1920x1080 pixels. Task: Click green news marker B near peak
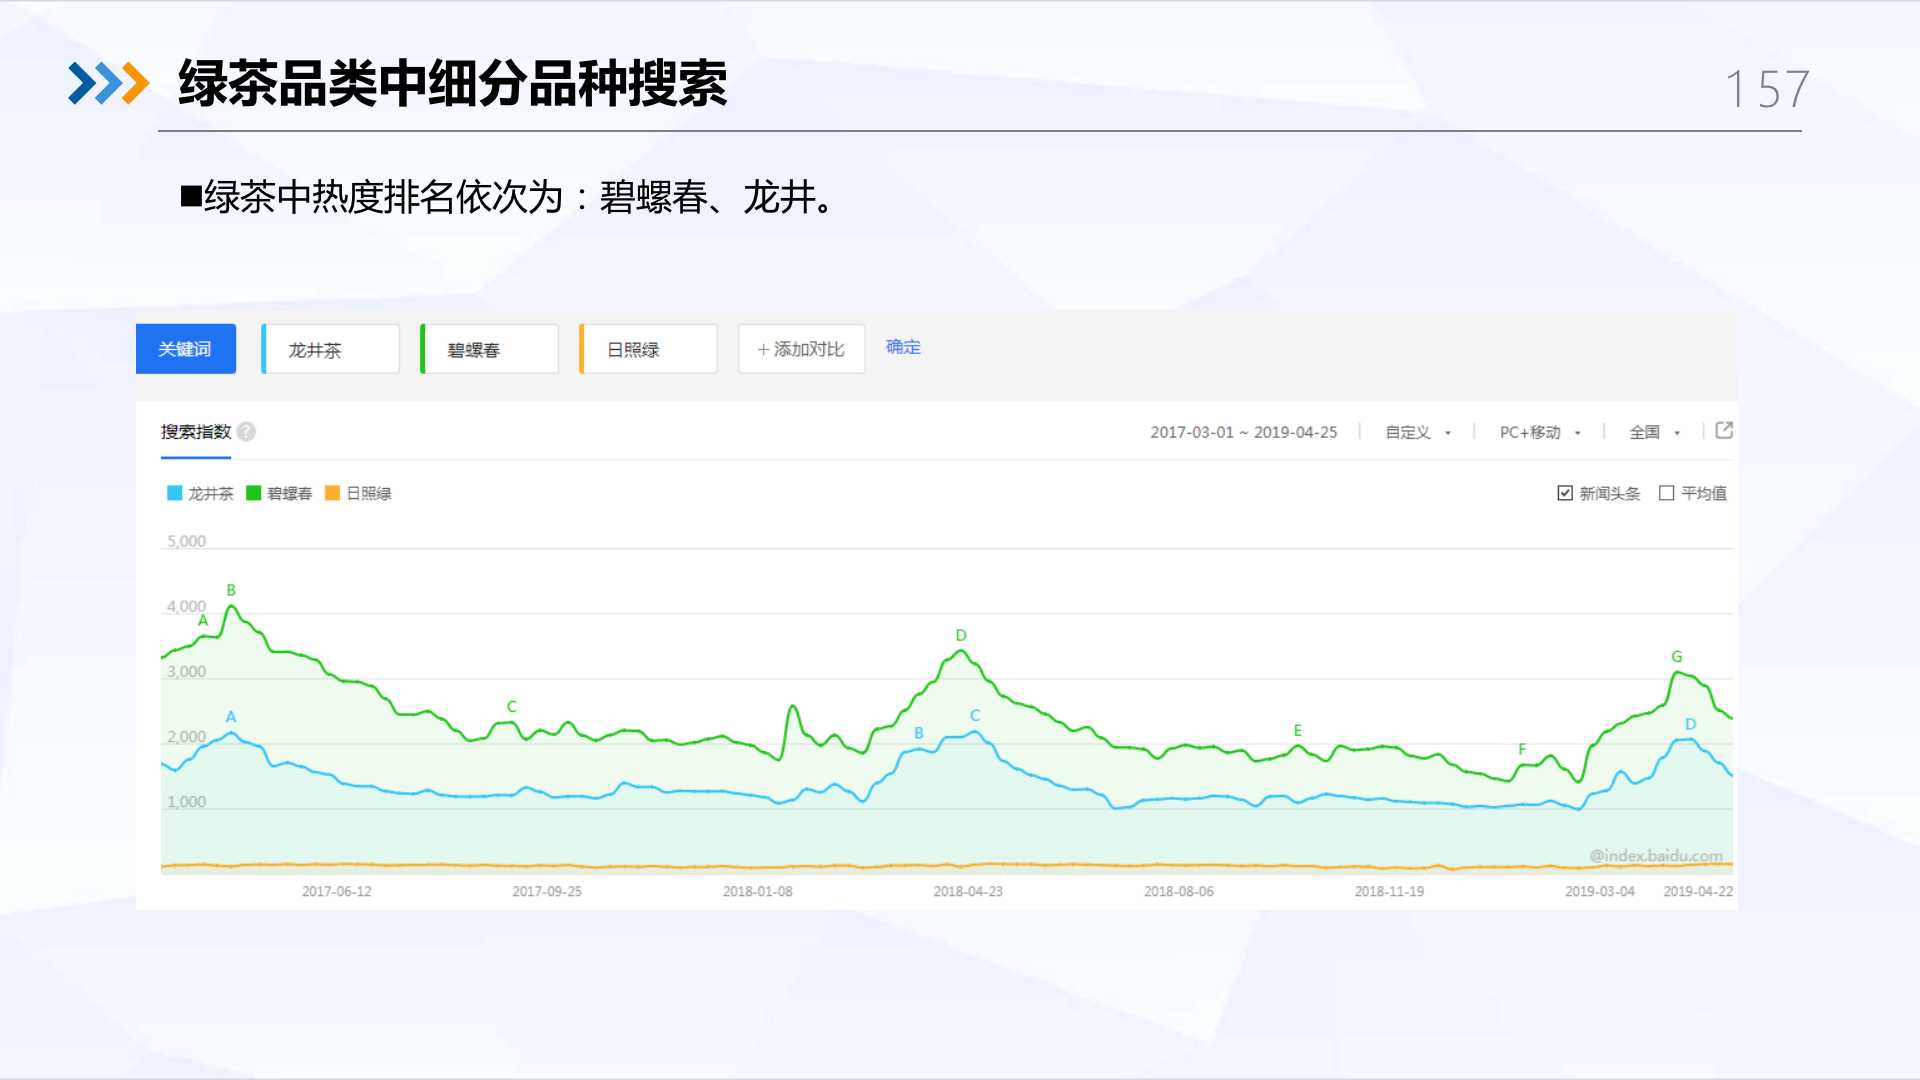pos(231,590)
